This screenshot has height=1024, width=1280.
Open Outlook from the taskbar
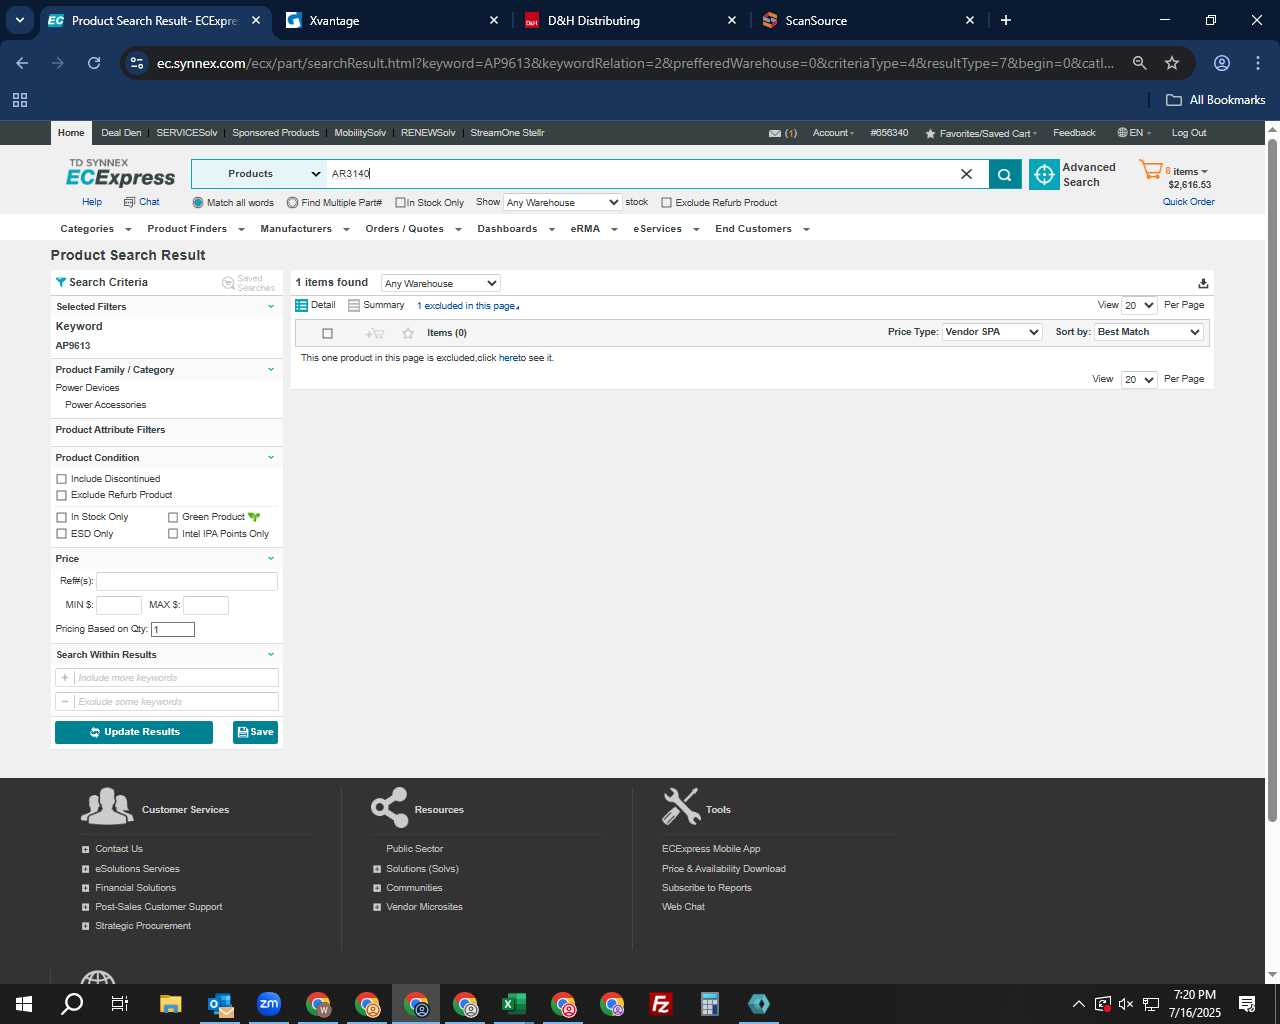coord(220,1004)
